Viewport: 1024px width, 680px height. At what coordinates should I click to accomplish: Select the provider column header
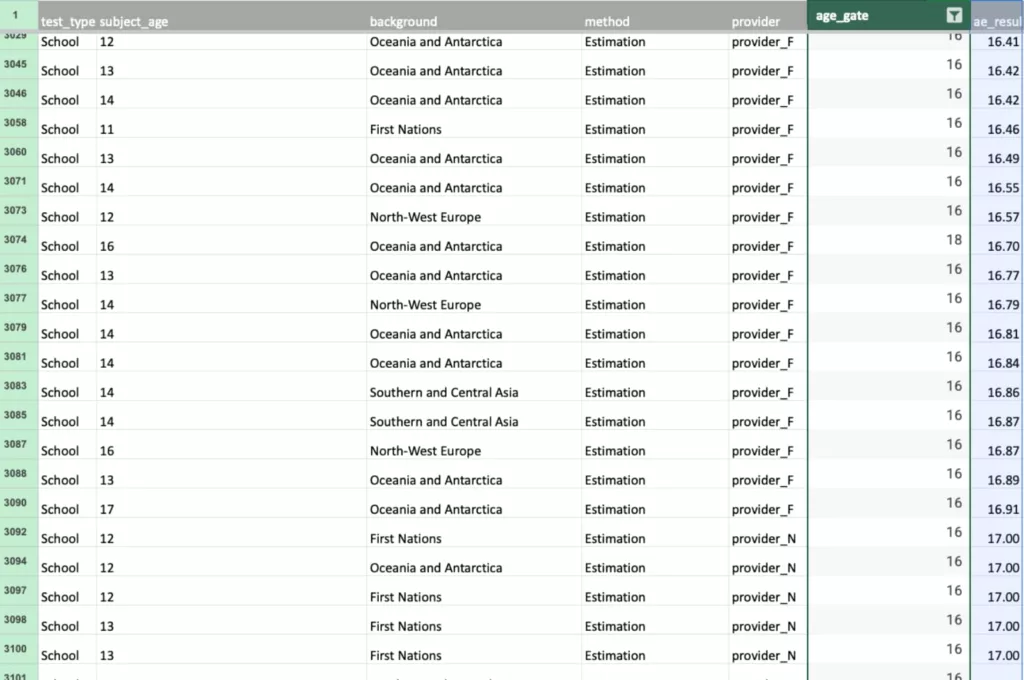(x=755, y=21)
